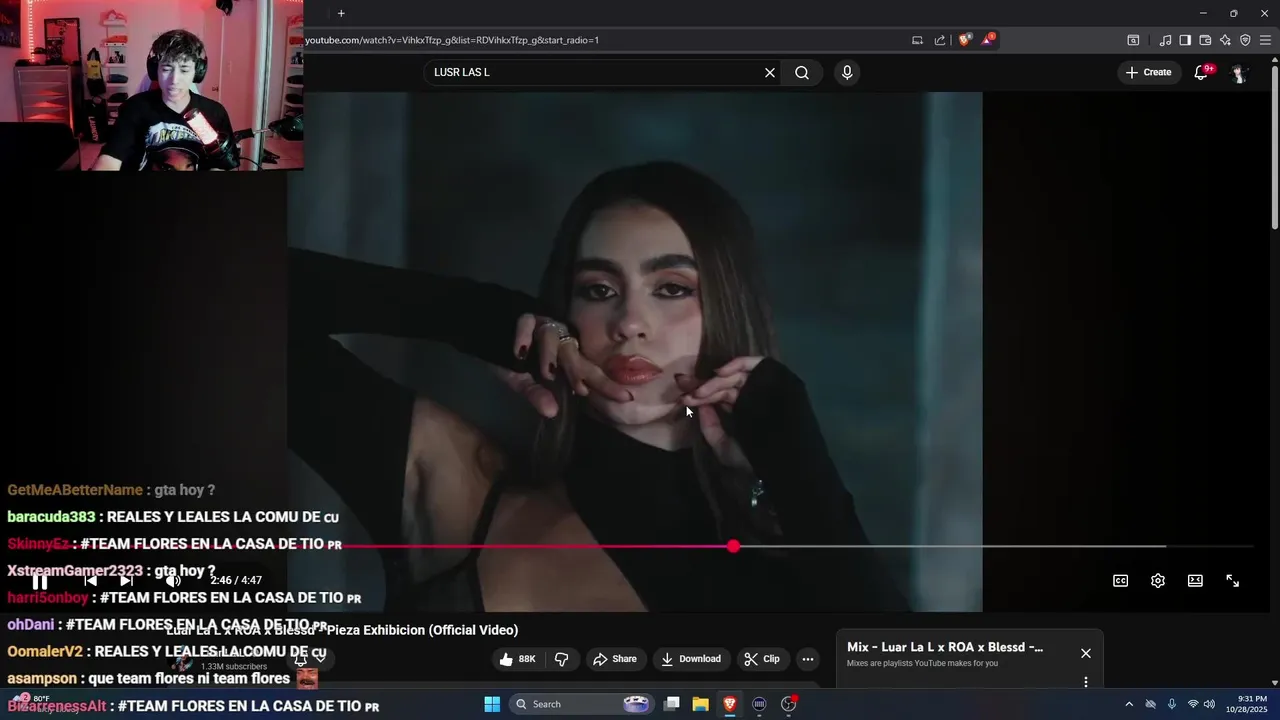1280x720 pixels.
Task: Toggle the browser sidebar panel
Action: coord(1185,40)
